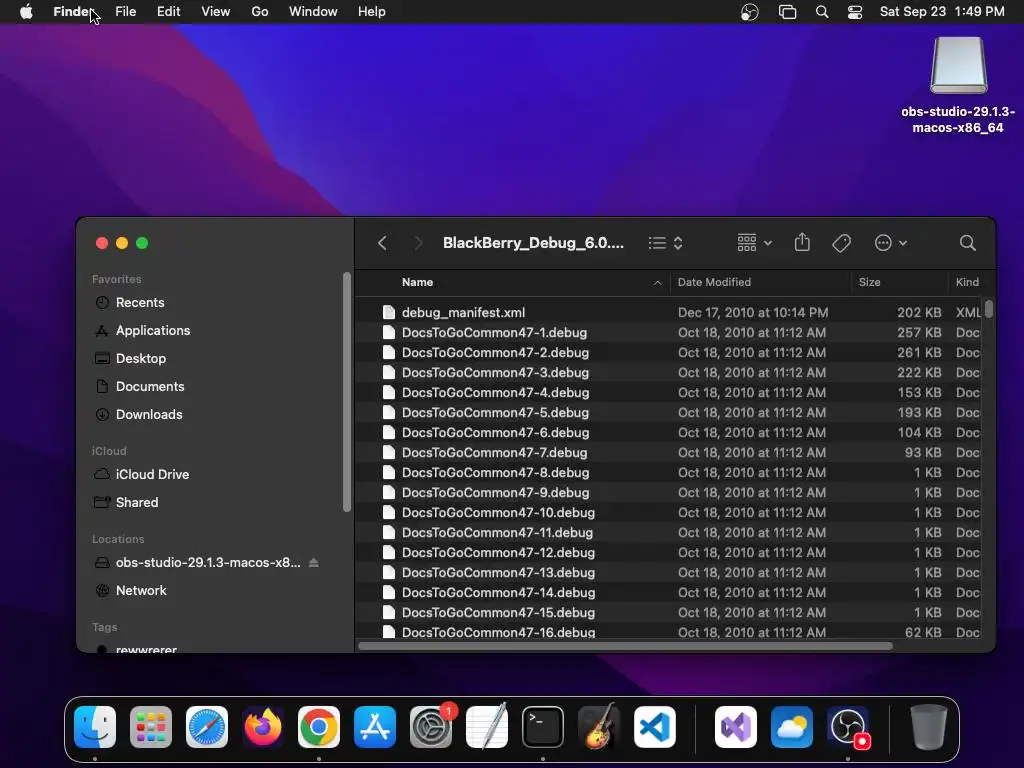Click the vertical scrollbar of file list
The image size is (1024, 768).
point(989,308)
